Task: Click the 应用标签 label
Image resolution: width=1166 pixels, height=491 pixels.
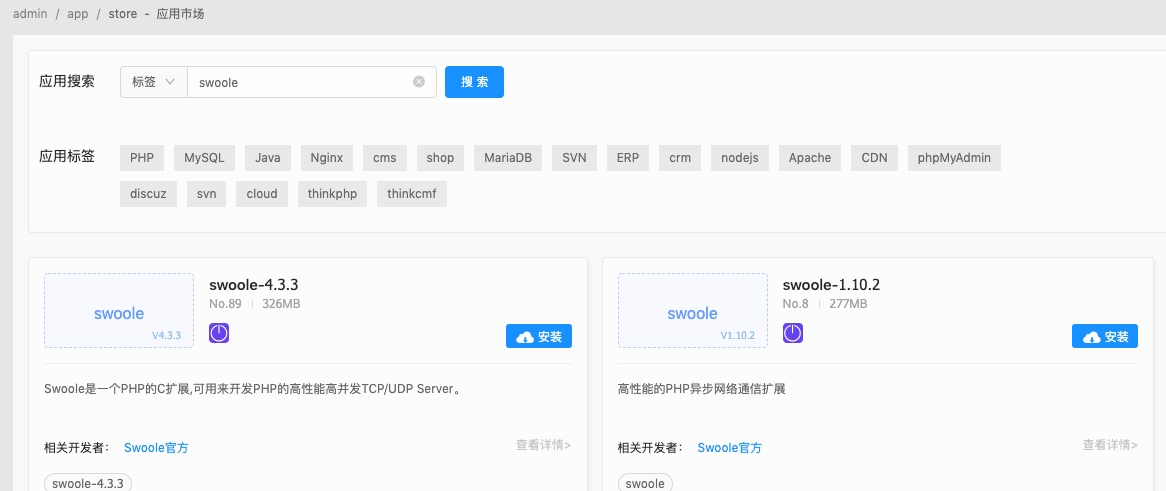Action: (67, 156)
